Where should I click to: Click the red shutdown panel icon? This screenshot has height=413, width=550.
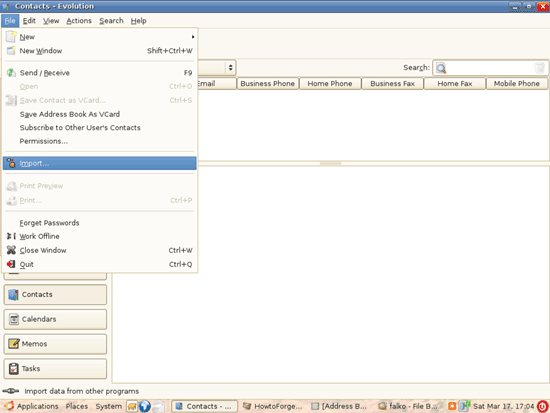pos(543,406)
